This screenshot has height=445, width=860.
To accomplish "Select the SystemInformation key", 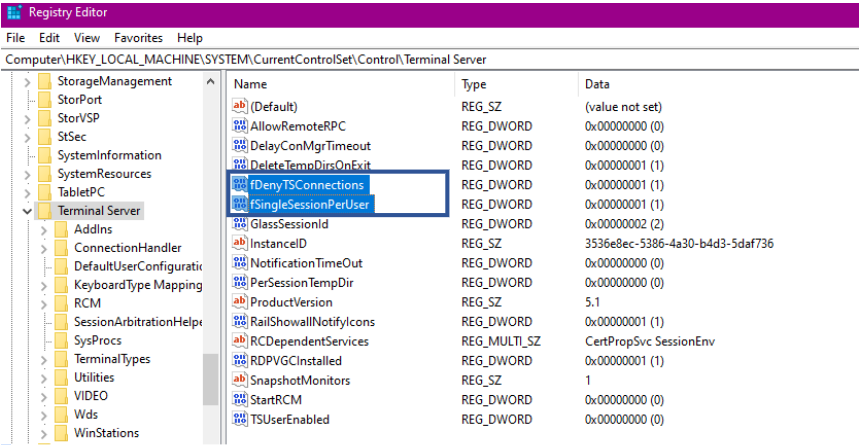I will (109, 155).
